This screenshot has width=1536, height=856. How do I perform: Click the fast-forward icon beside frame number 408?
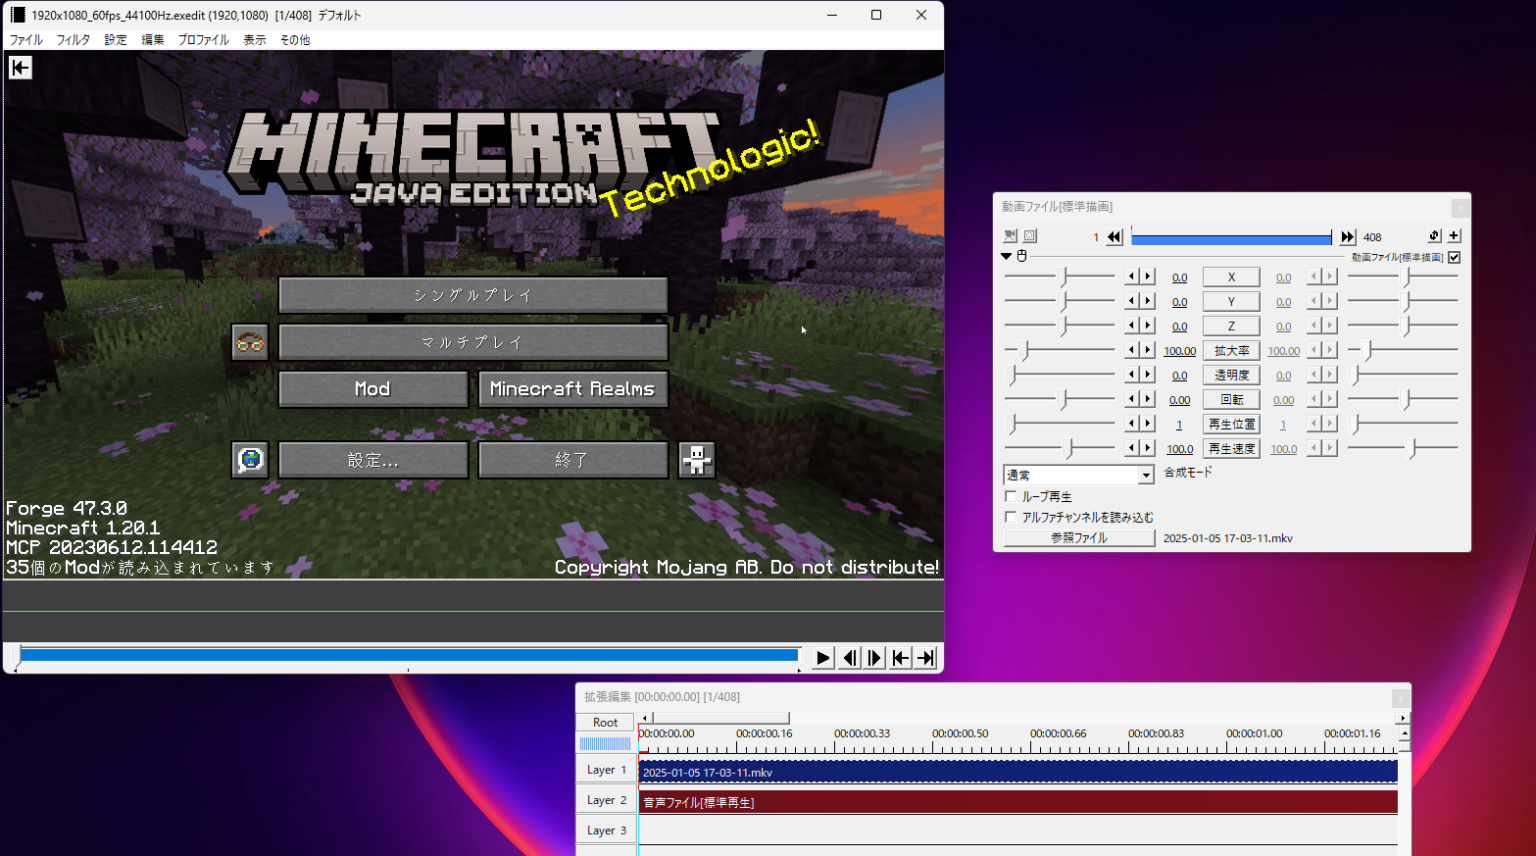tap(1347, 237)
